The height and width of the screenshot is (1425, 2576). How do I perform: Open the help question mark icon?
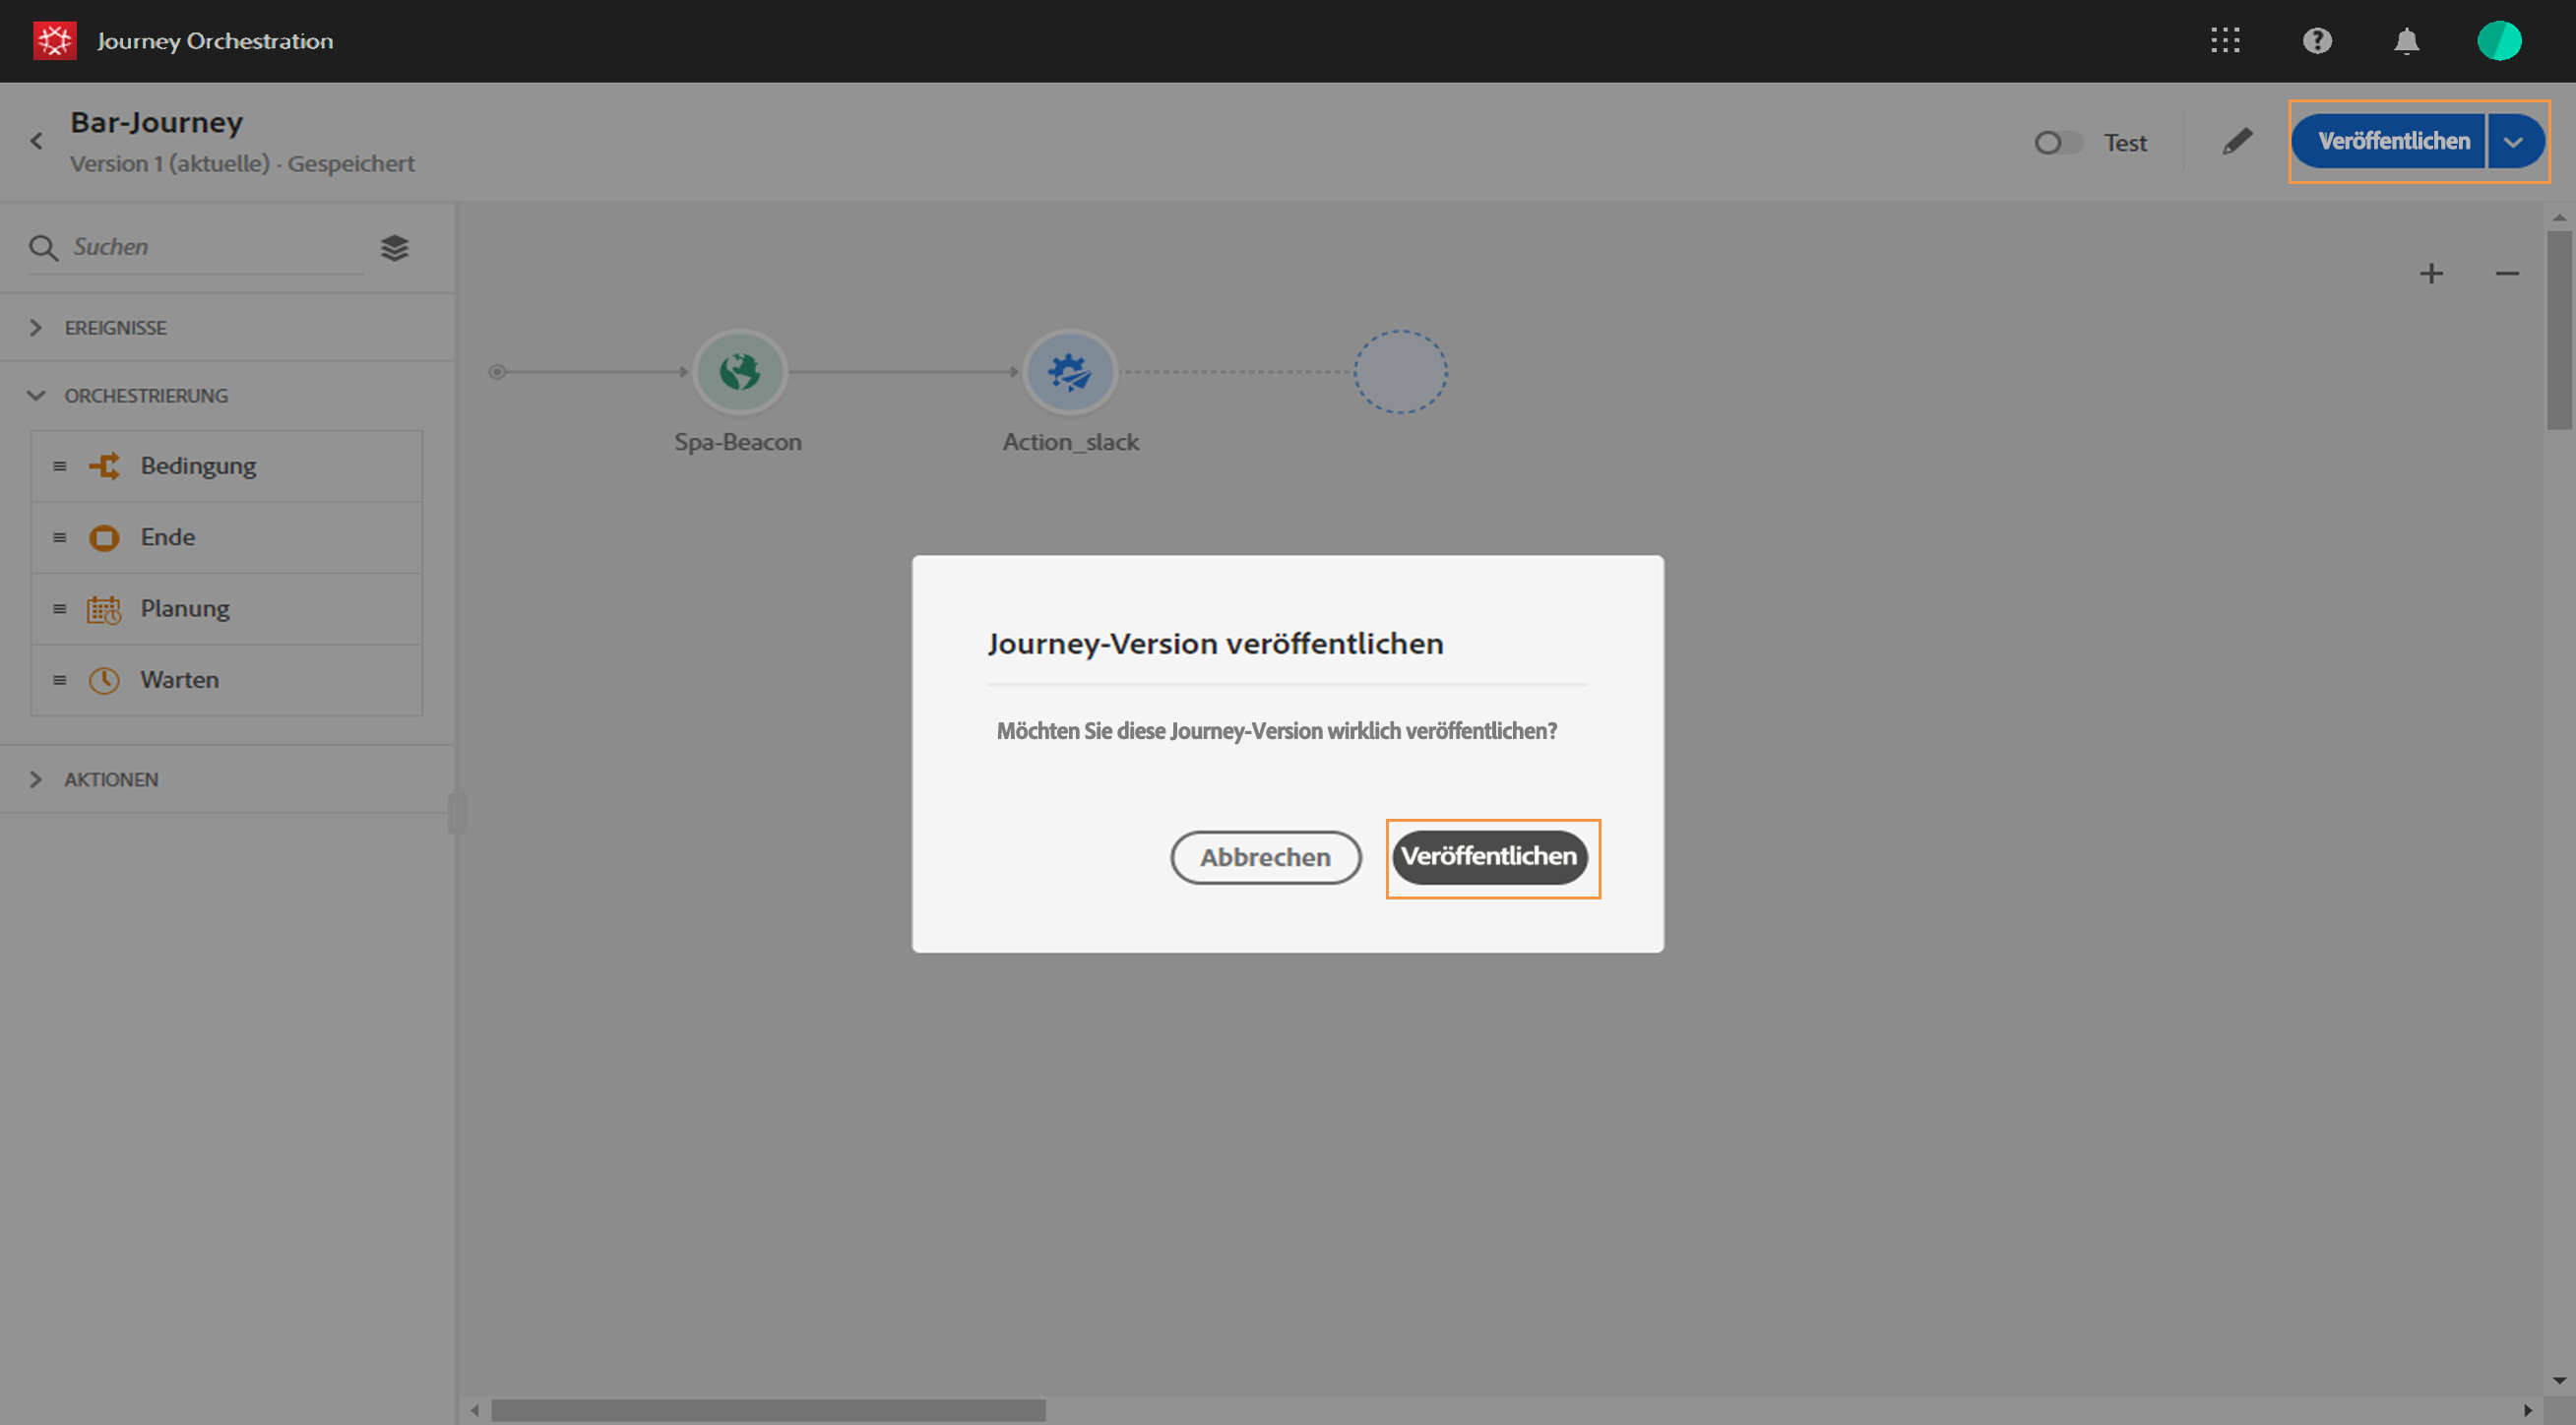tap(2317, 41)
